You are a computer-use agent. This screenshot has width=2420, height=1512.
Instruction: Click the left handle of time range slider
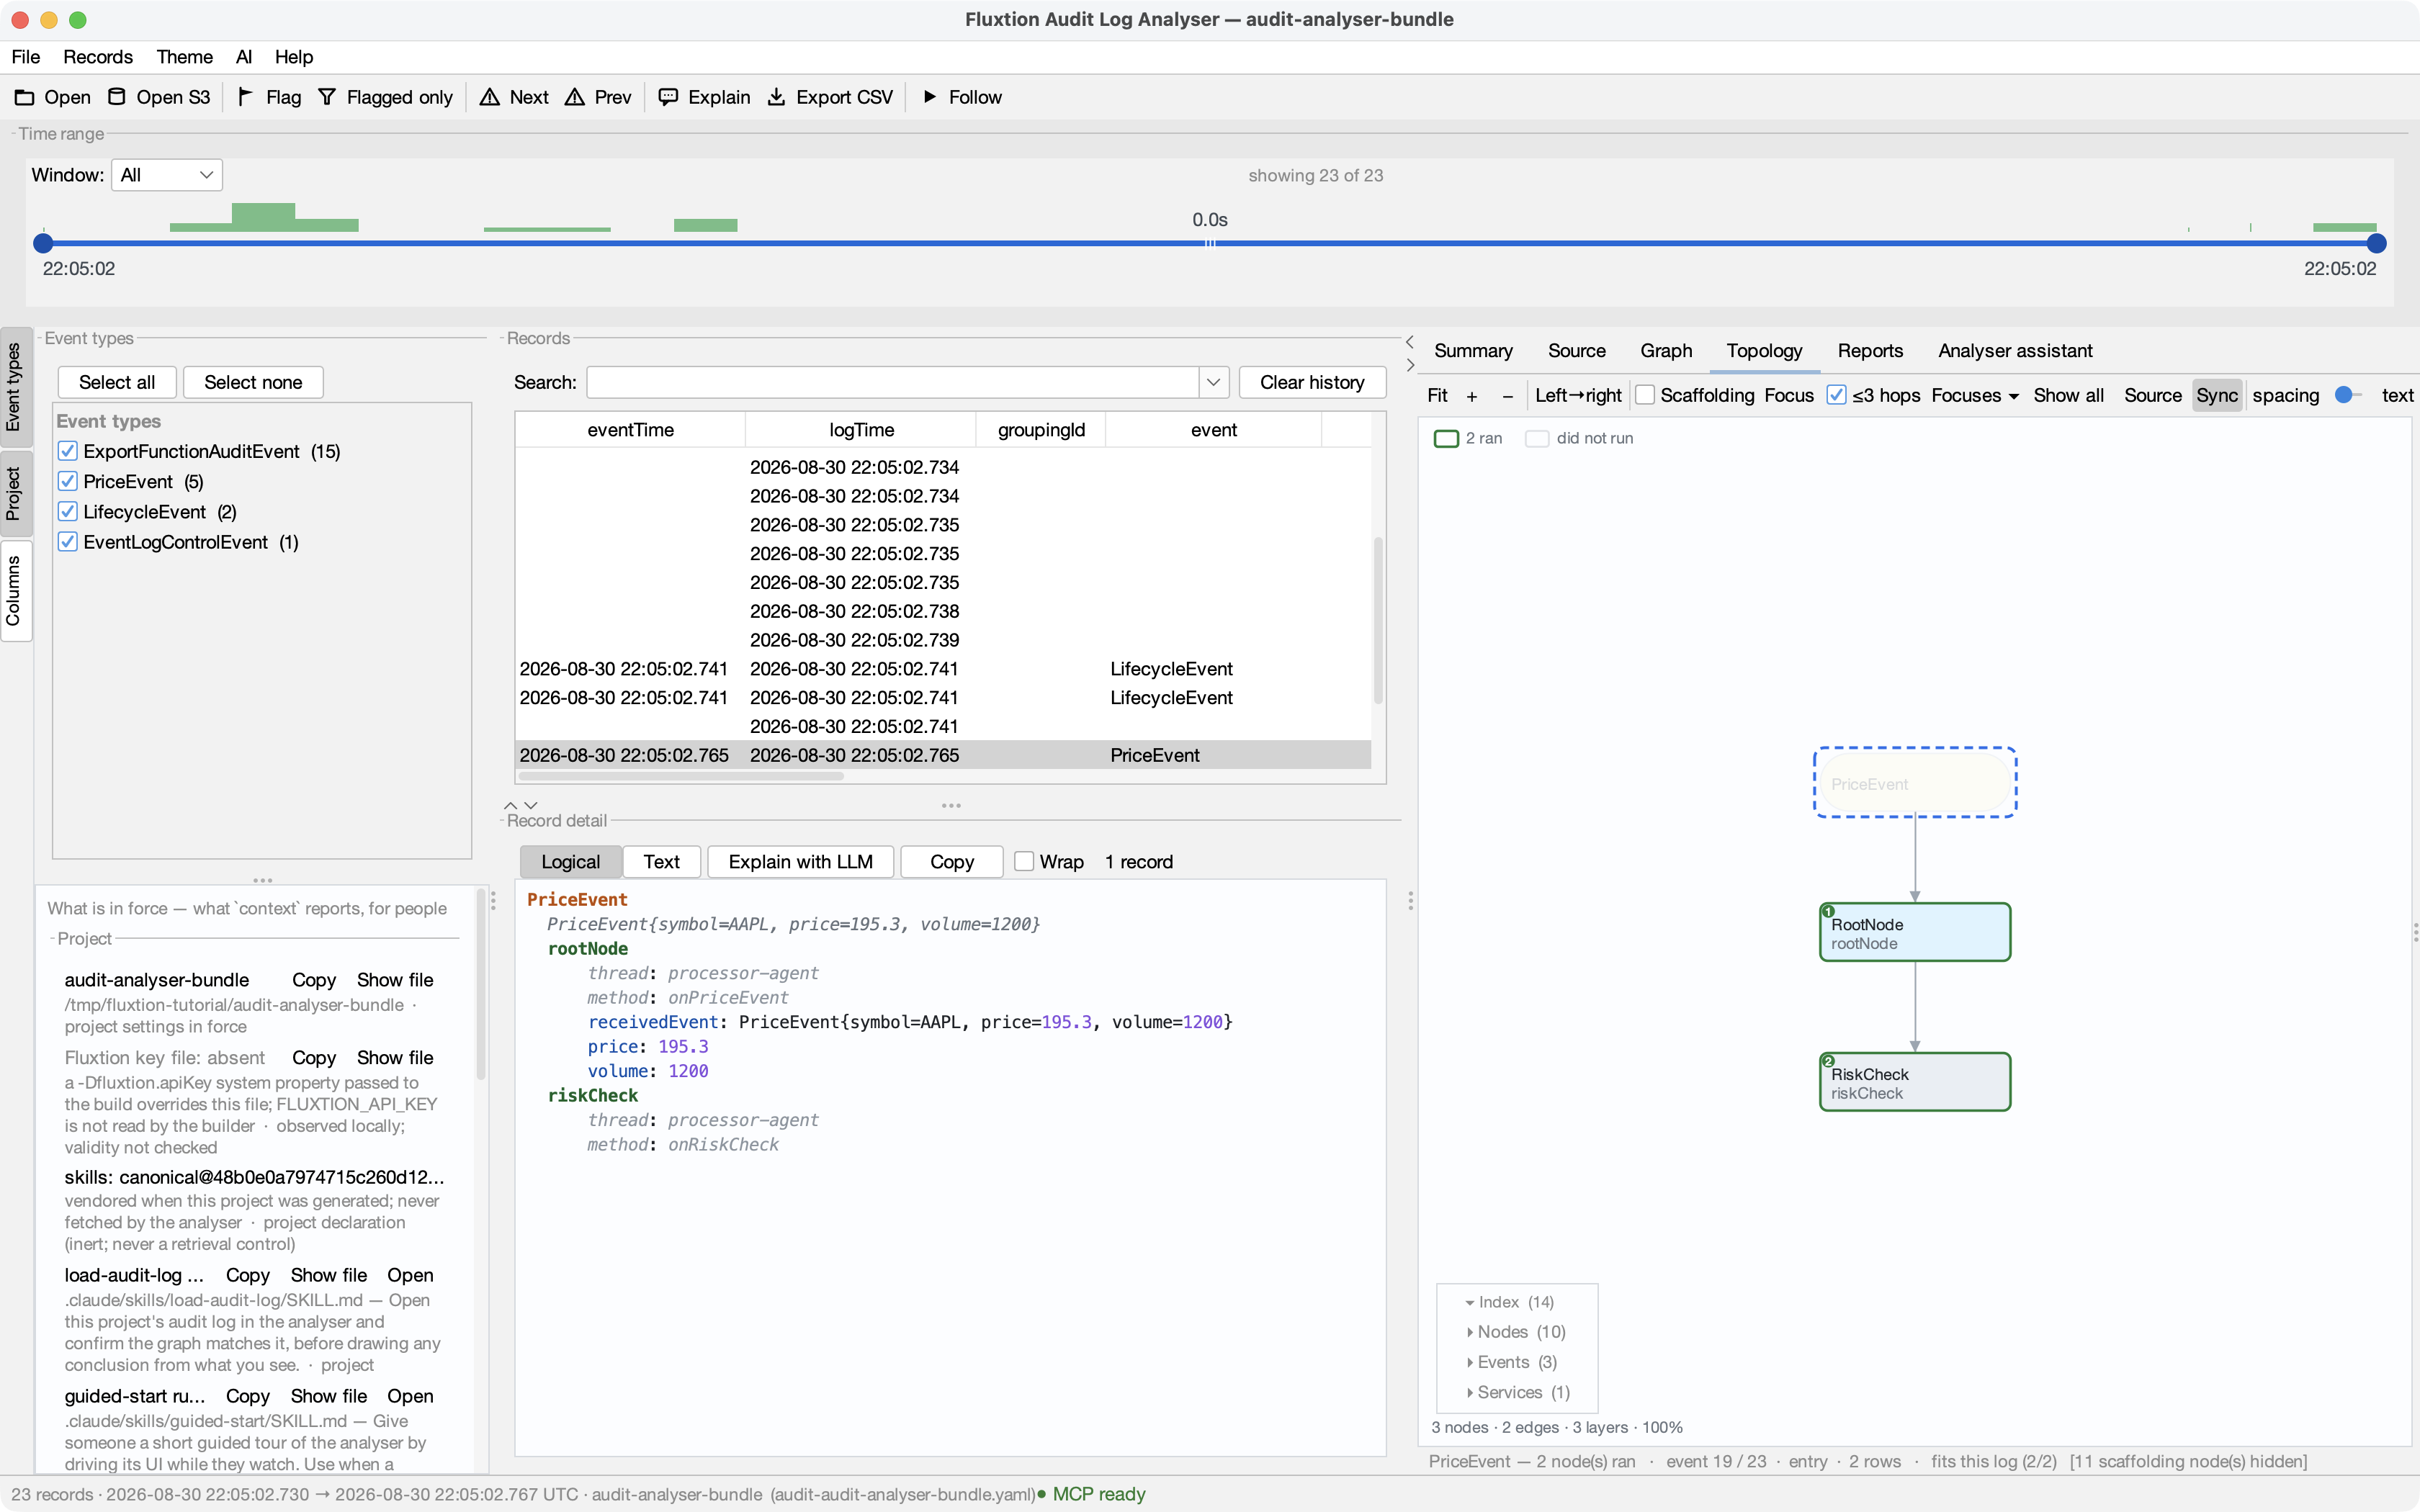[x=43, y=243]
